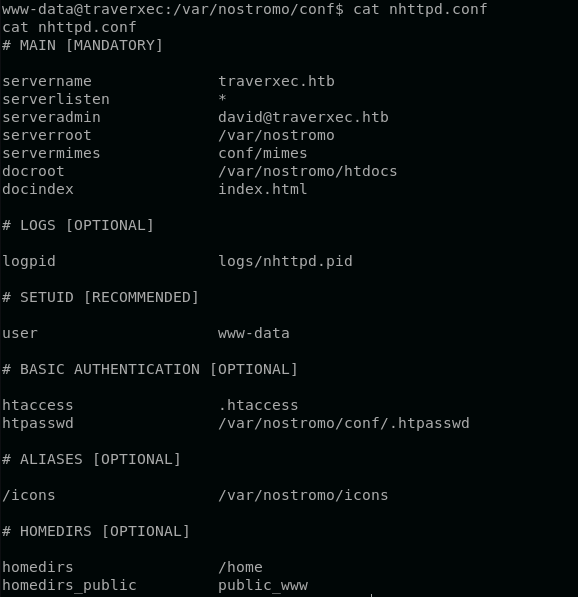Click the alias target /var/nostromo/icons
Image resolution: width=578 pixels, height=597 pixels.
(x=303, y=495)
